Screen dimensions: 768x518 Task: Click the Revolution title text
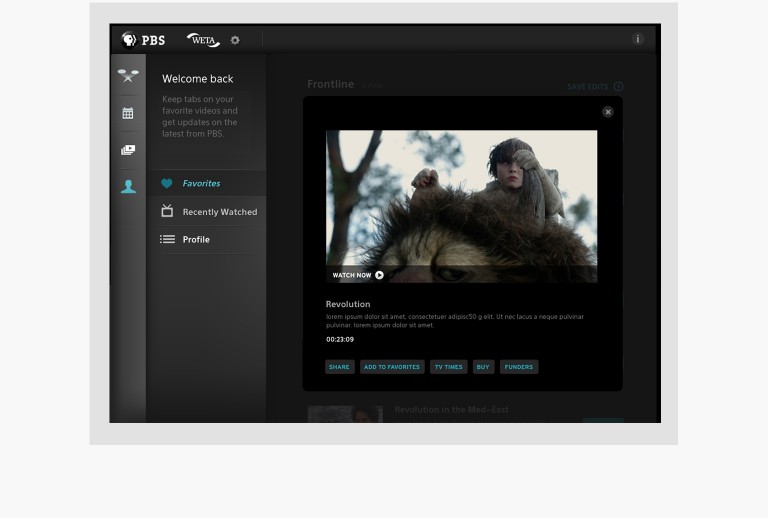point(348,304)
